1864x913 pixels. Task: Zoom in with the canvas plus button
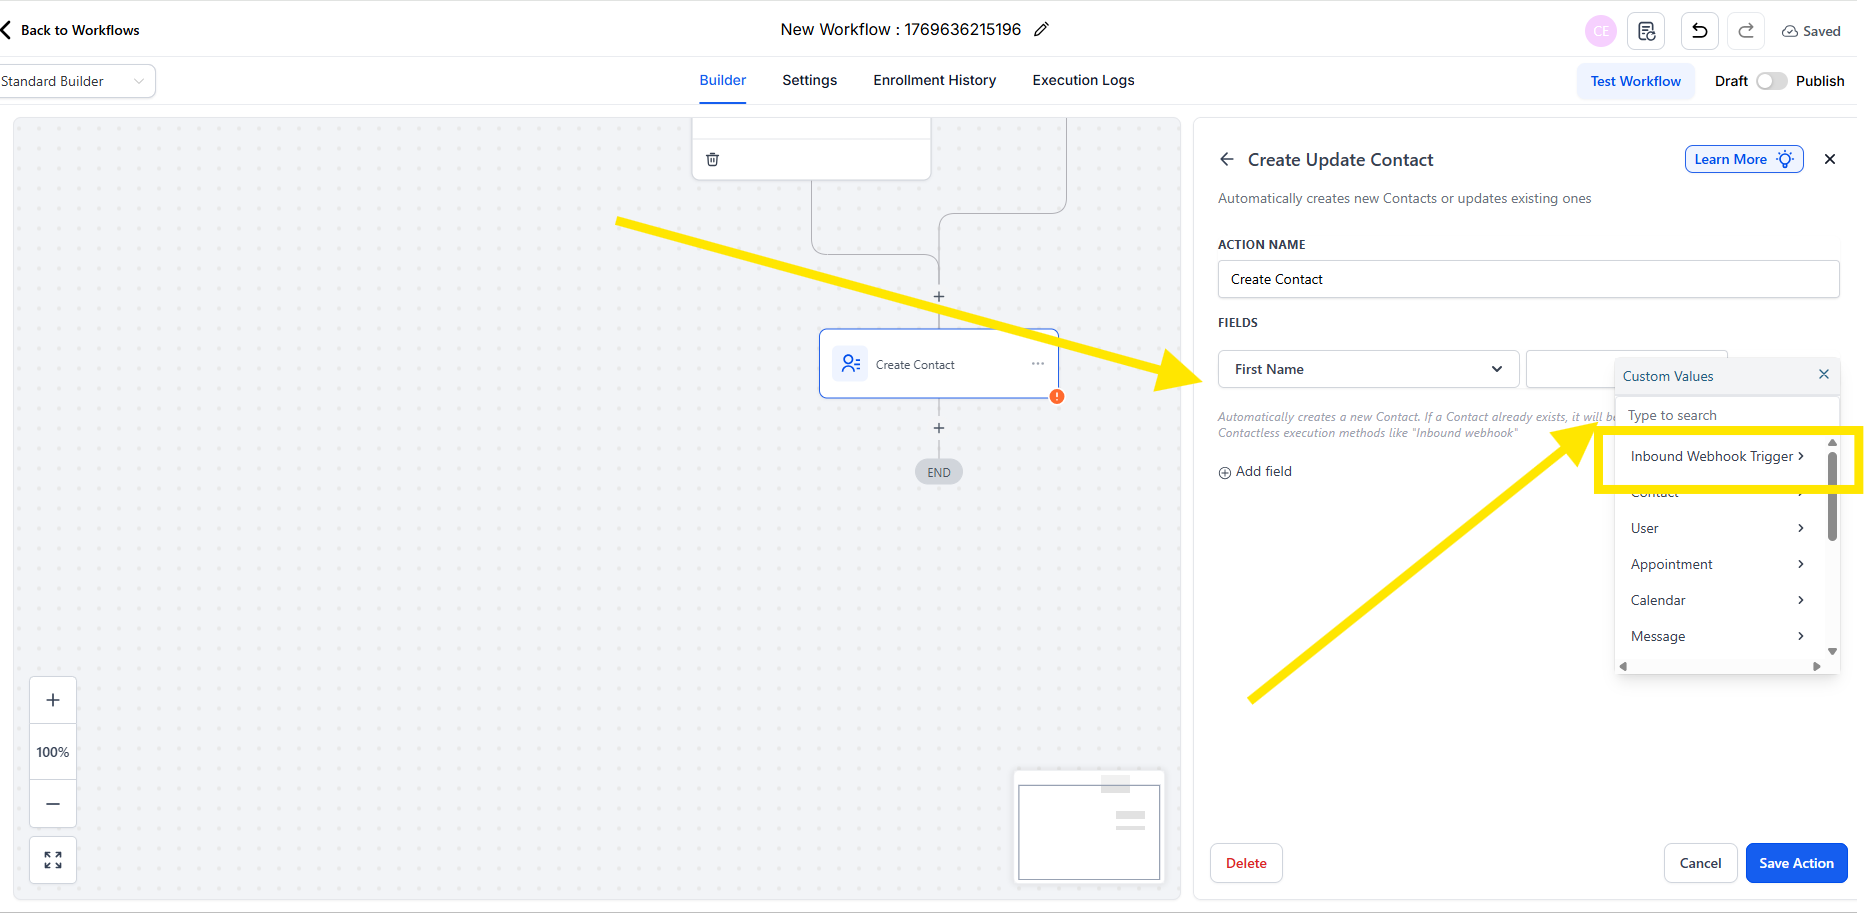[53, 700]
